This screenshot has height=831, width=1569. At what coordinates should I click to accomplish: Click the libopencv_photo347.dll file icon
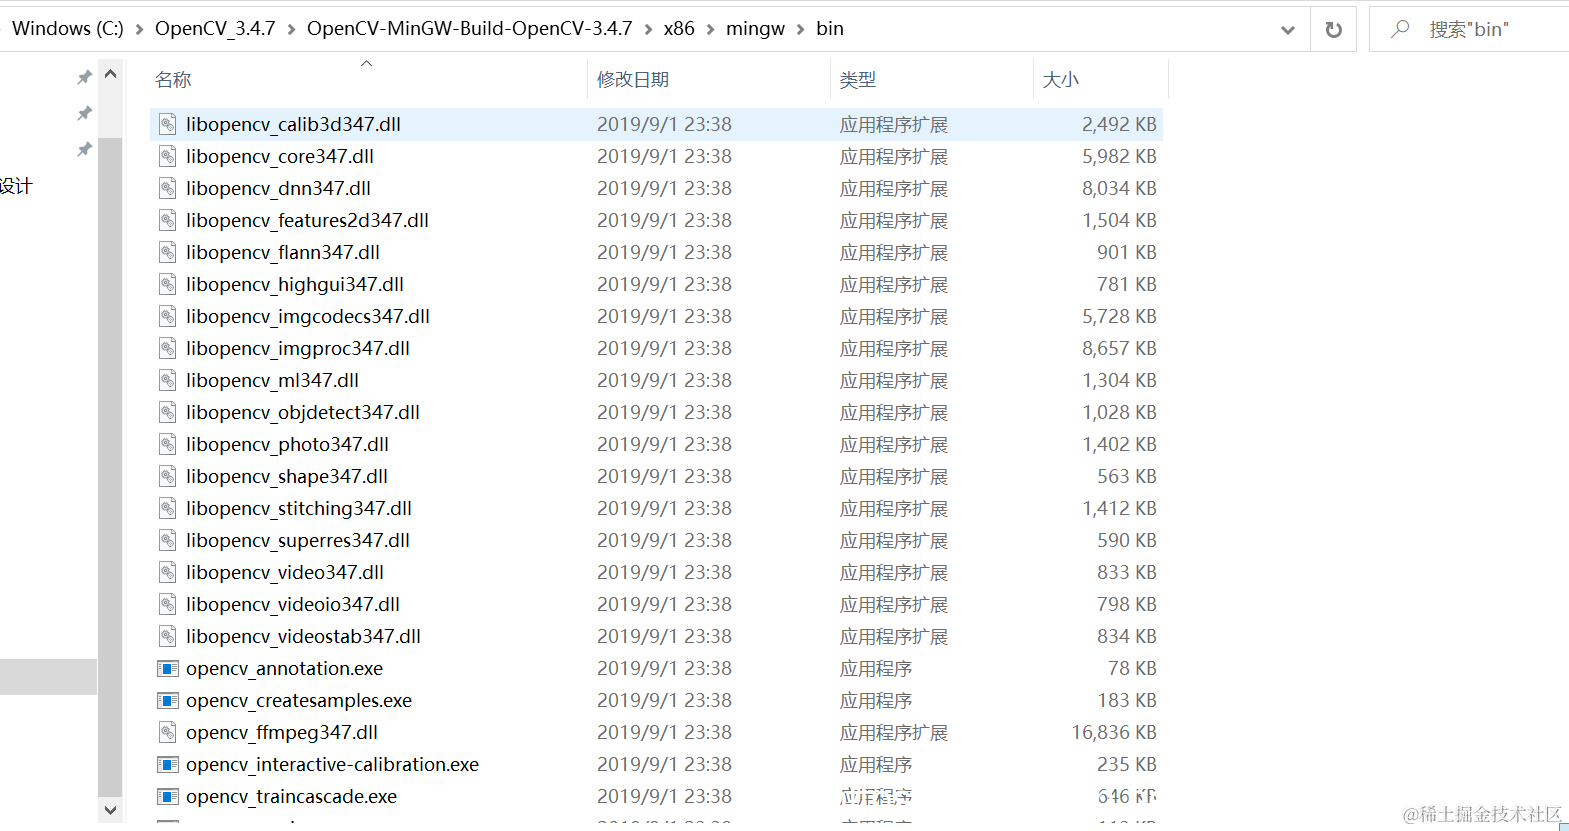click(168, 444)
